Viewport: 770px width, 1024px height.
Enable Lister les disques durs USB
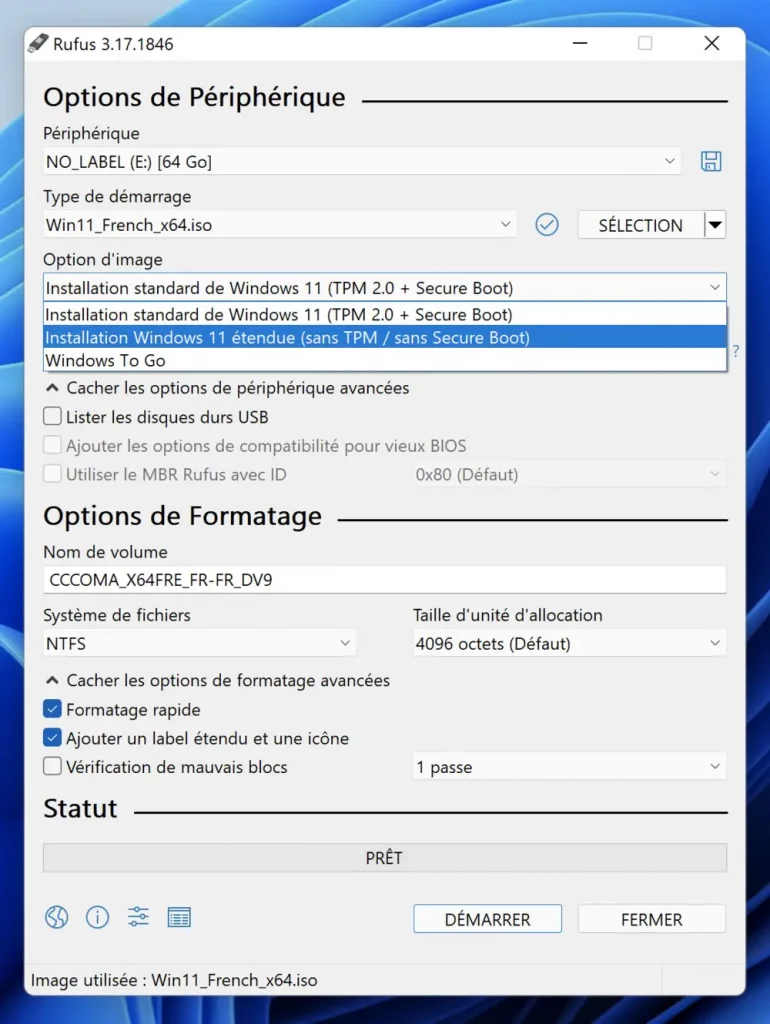[52, 417]
